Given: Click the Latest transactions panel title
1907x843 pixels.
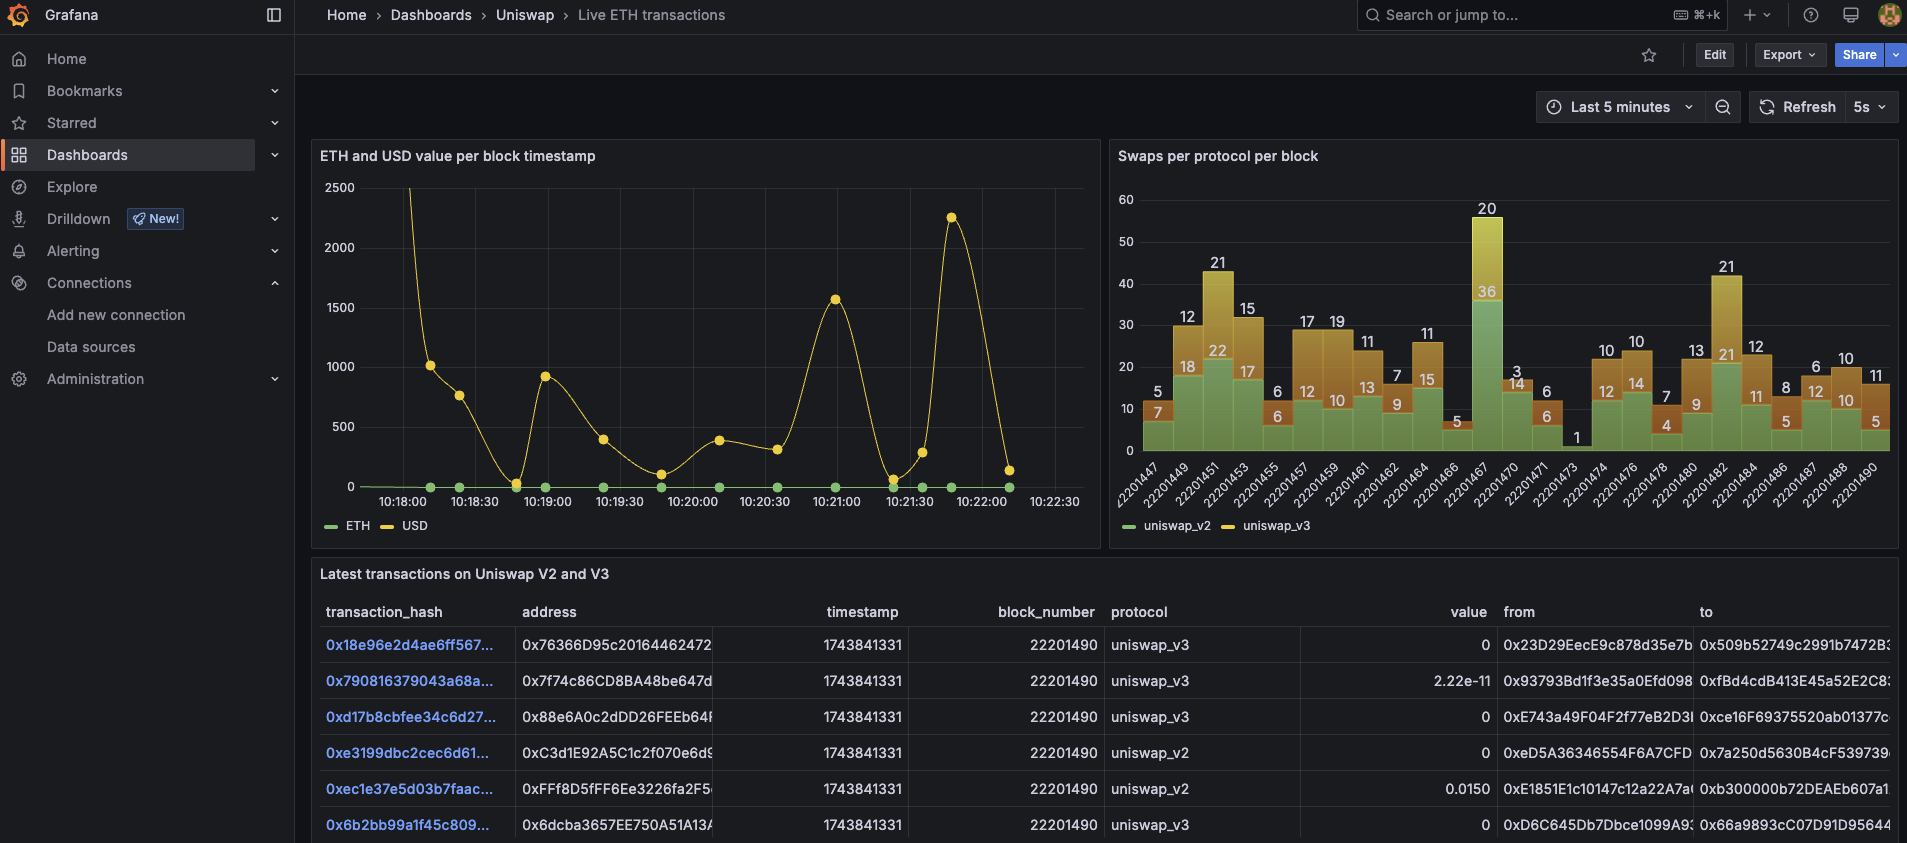Looking at the screenshot, I should point(464,574).
